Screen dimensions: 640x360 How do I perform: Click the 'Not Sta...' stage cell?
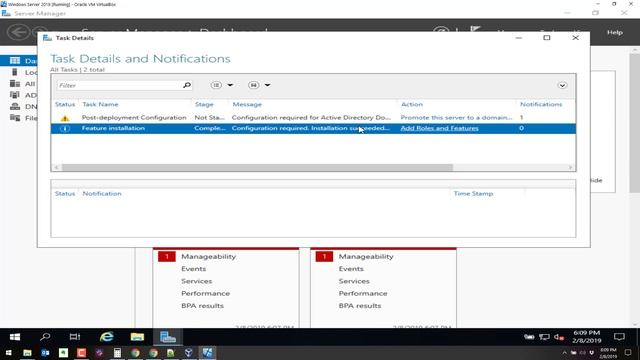[x=209, y=118]
